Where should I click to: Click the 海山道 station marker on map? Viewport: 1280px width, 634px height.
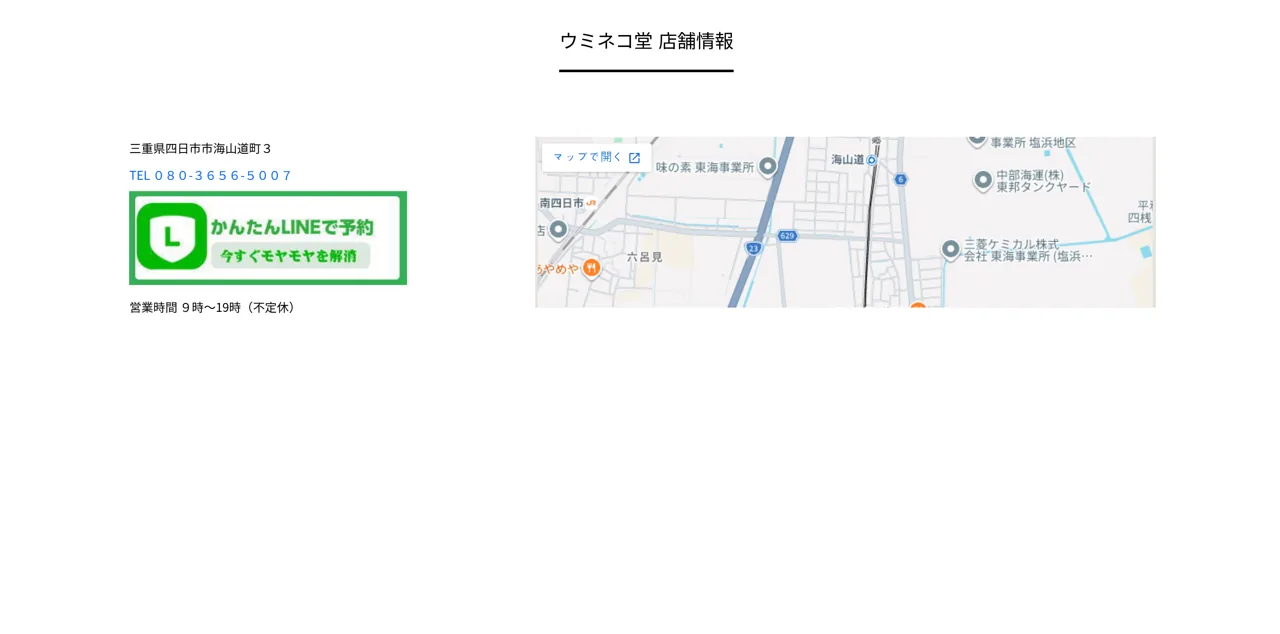[871, 160]
